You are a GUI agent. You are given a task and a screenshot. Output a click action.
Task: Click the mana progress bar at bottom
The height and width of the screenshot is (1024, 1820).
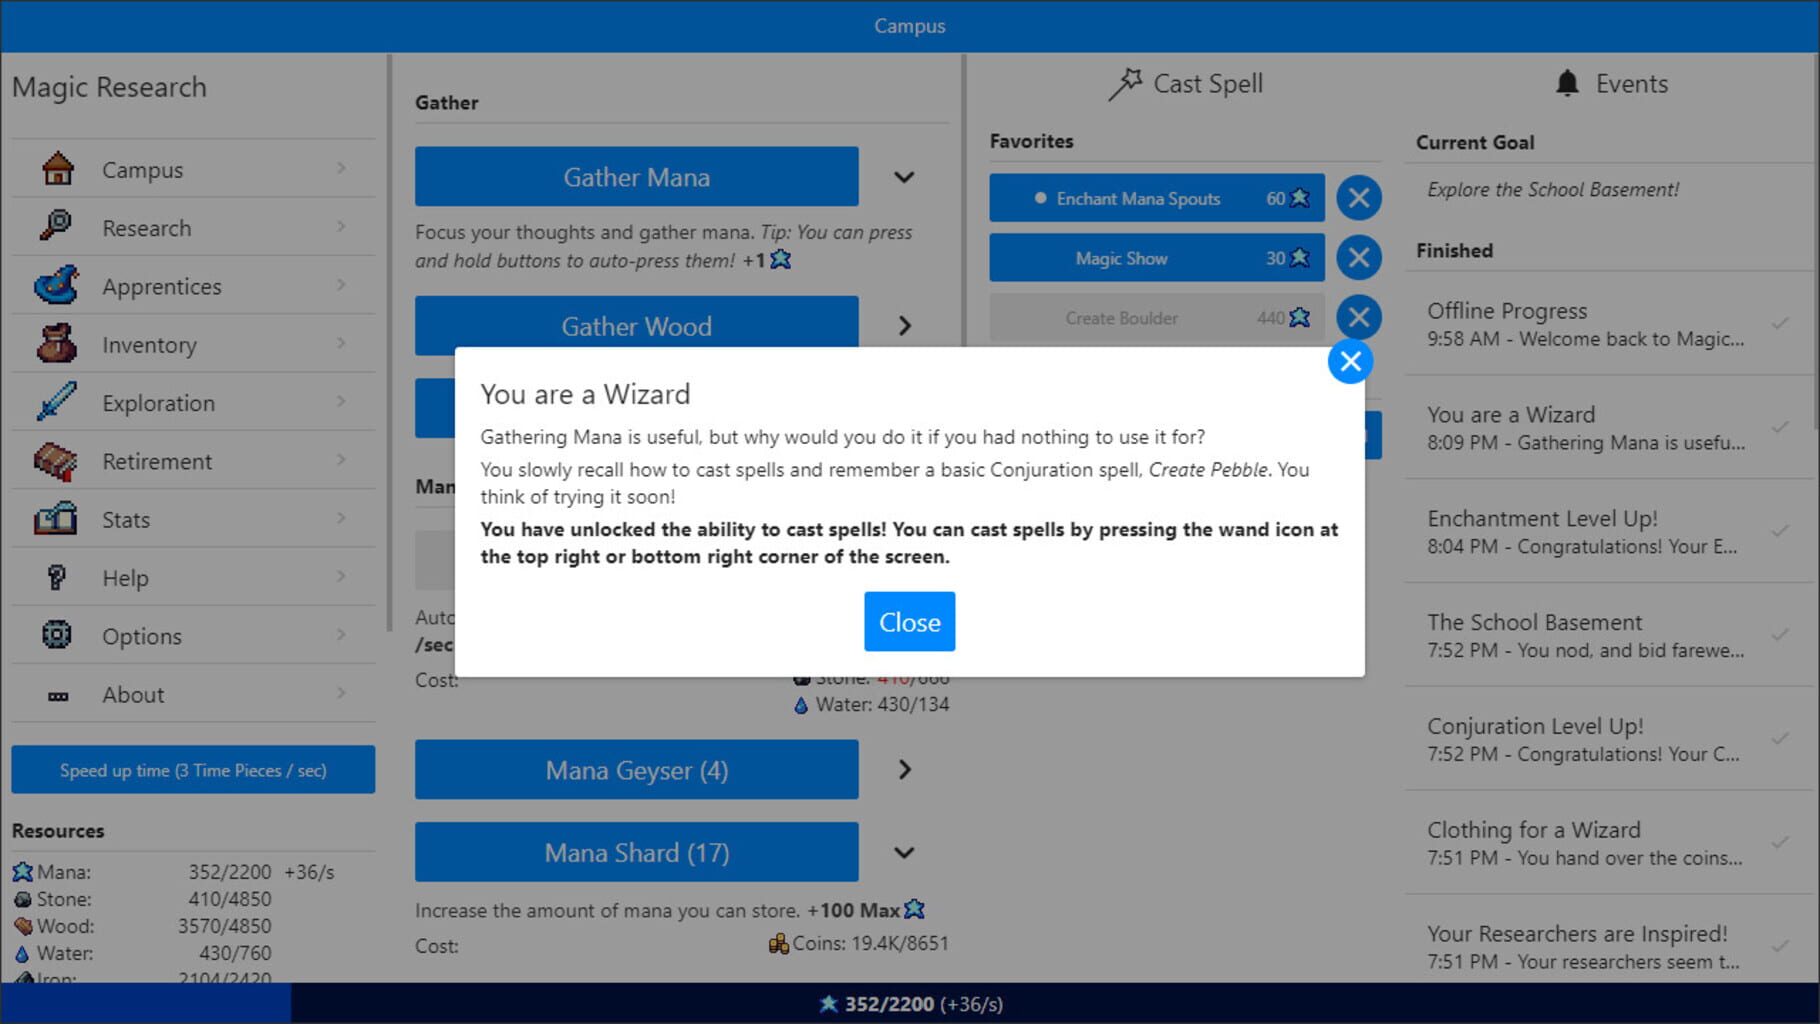tap(910, 1003)
